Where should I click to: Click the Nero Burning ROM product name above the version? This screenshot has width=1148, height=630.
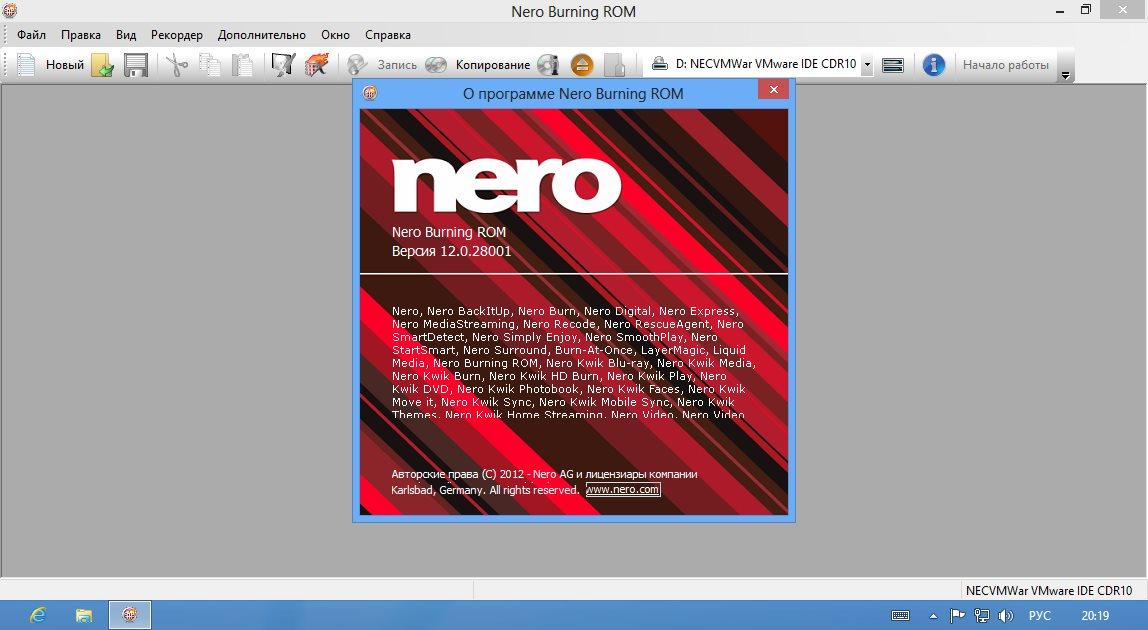coord(449,231)
